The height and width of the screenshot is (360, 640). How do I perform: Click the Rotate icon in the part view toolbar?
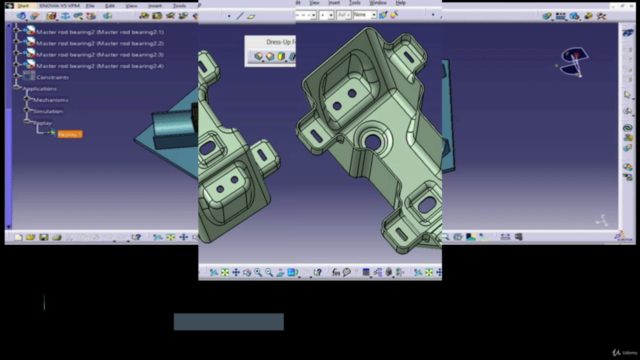247,272
